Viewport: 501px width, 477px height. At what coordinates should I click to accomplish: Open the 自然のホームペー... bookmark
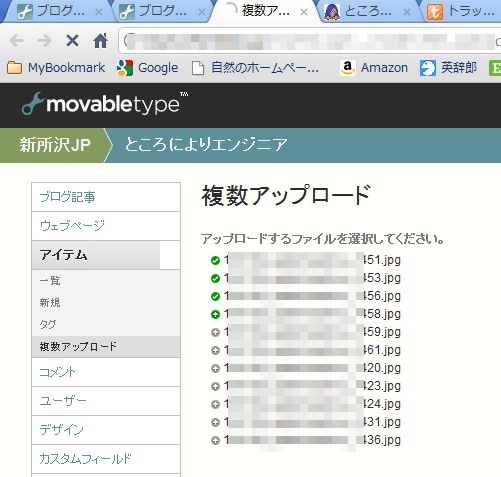tap(255, 68)
